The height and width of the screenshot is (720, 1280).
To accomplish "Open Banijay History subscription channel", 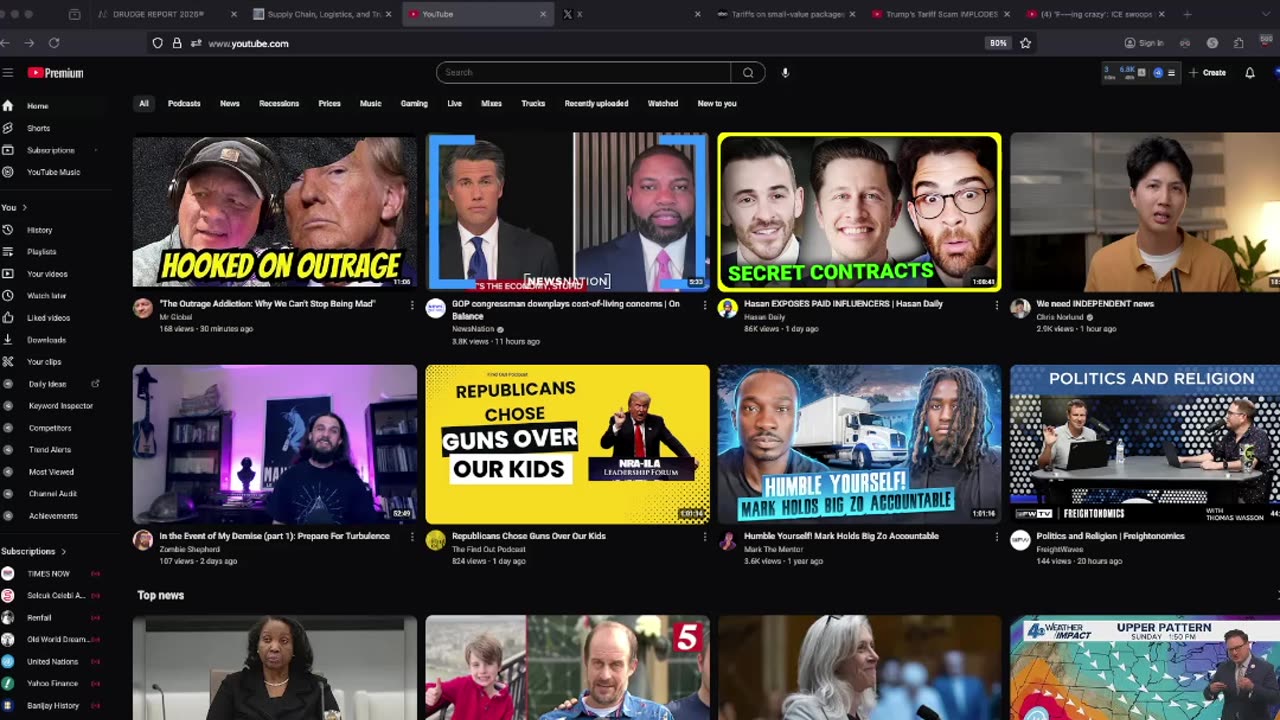I will (x=52, y=706).
